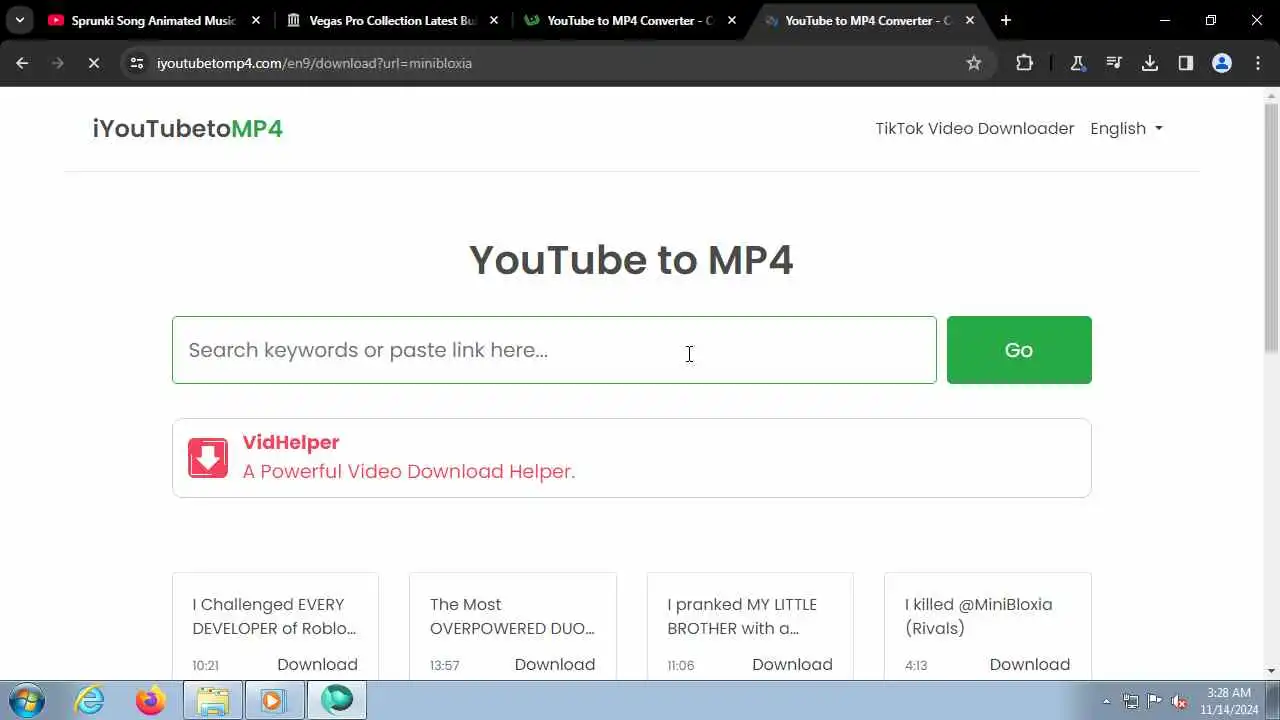
Task: Open the Chrome profile avatar
Action: [x=1222, y=63]
